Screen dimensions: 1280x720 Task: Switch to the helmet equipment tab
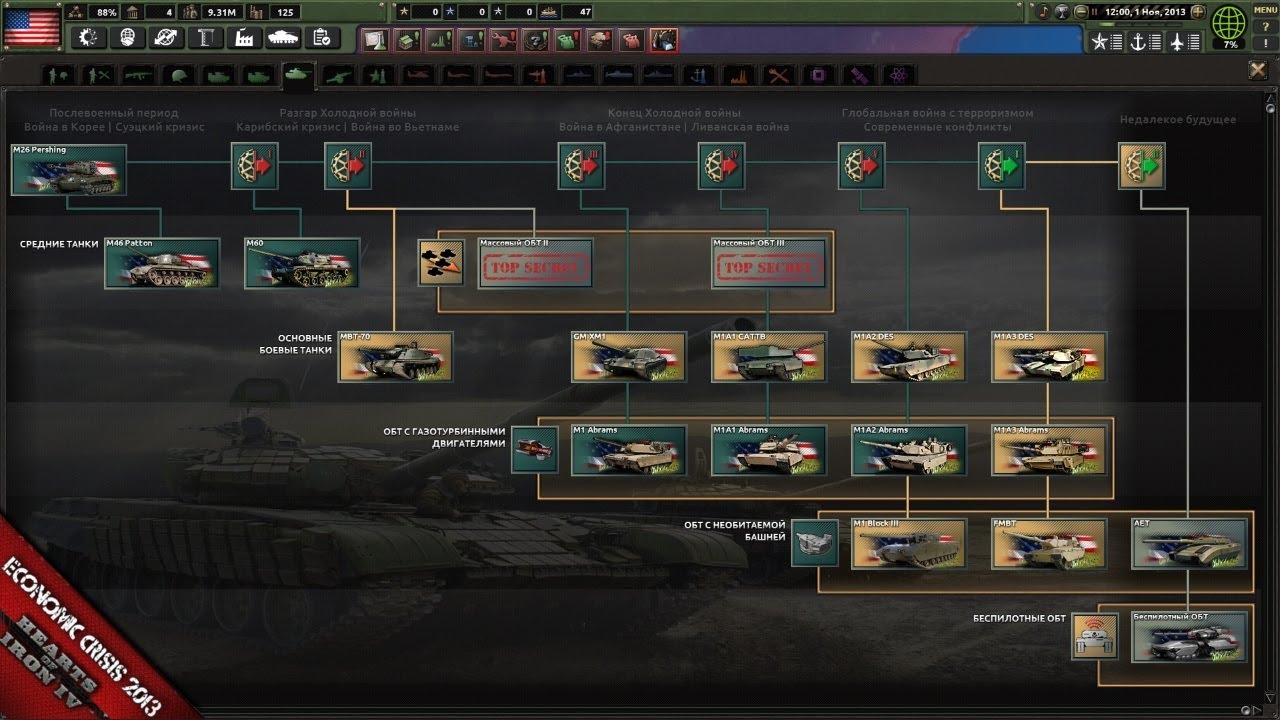click(x=178, y=75)
